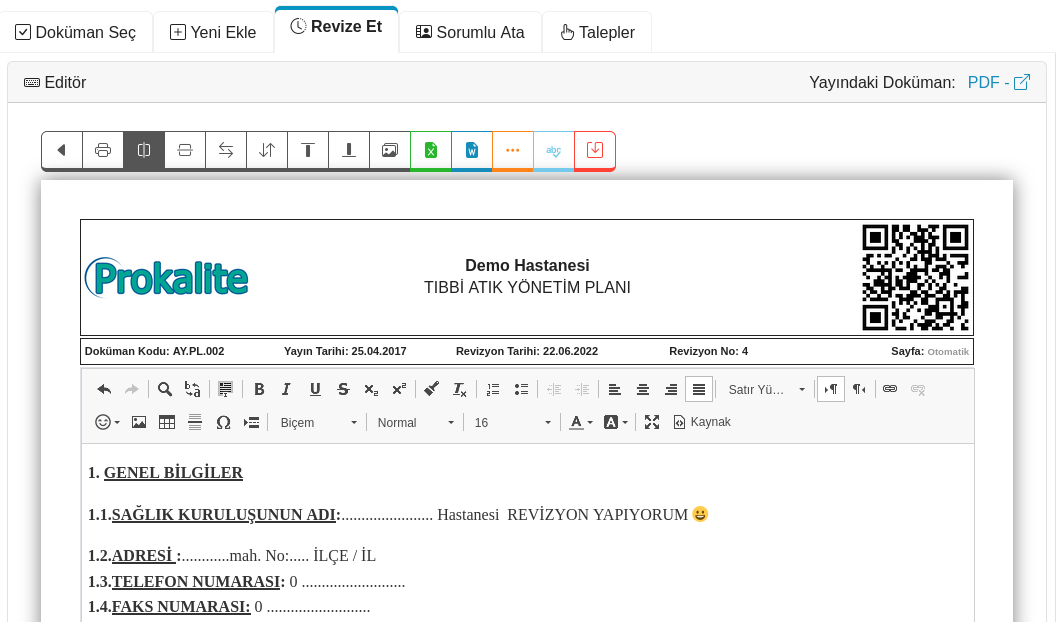Viewport: 1057px width, 622px height.
Task: Toggle bold formatting
Action: point(259,390)
